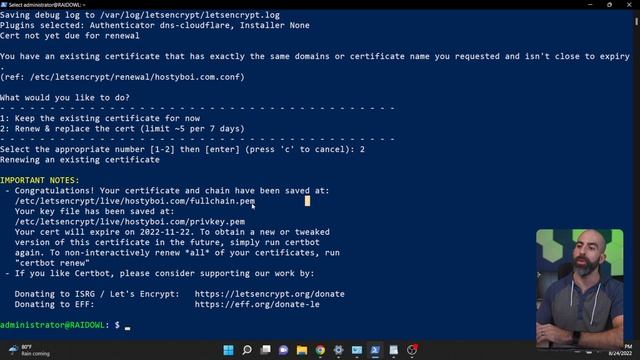Open the Mail app on the taskbar
The height and width of the screenshot is (360, 640).
357,350
